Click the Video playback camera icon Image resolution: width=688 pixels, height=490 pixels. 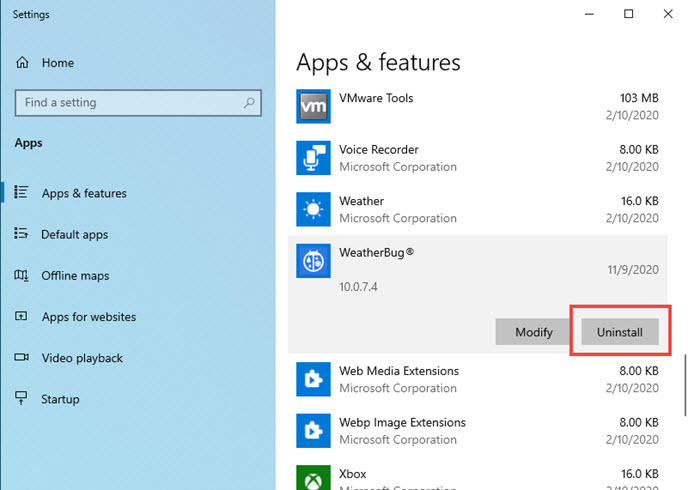tap(21, 357)
